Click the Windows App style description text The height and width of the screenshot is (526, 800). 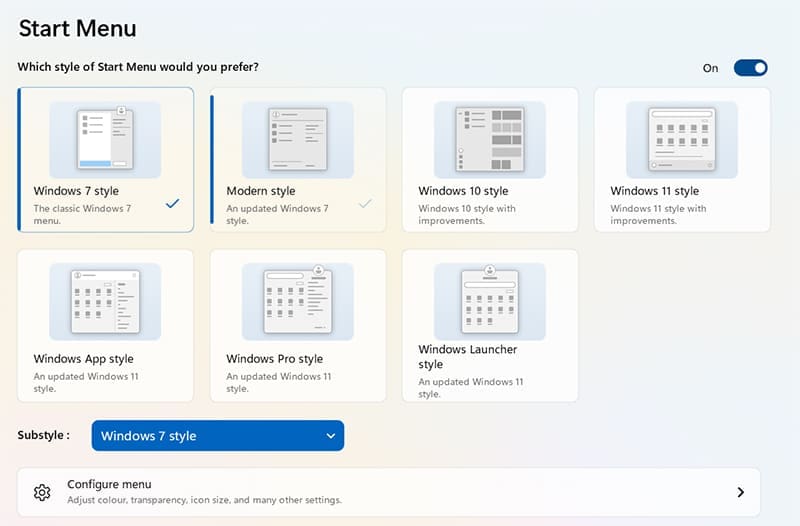[x=85, y=382]
